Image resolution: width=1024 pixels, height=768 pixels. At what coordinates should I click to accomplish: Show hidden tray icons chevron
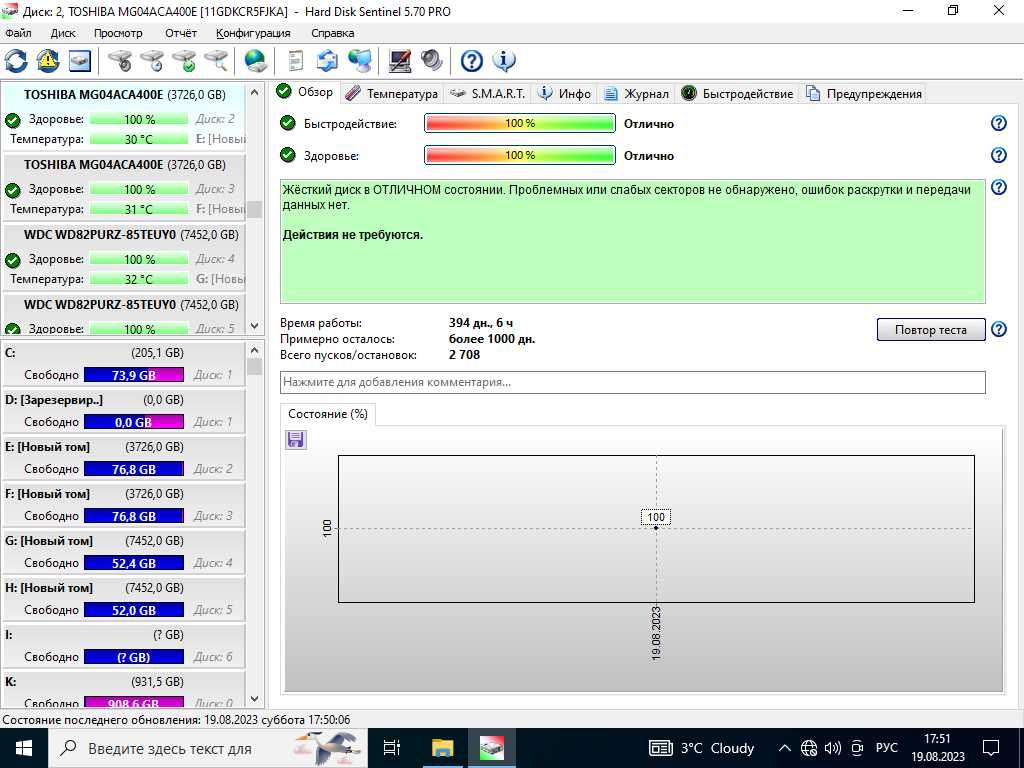(786, 748)
